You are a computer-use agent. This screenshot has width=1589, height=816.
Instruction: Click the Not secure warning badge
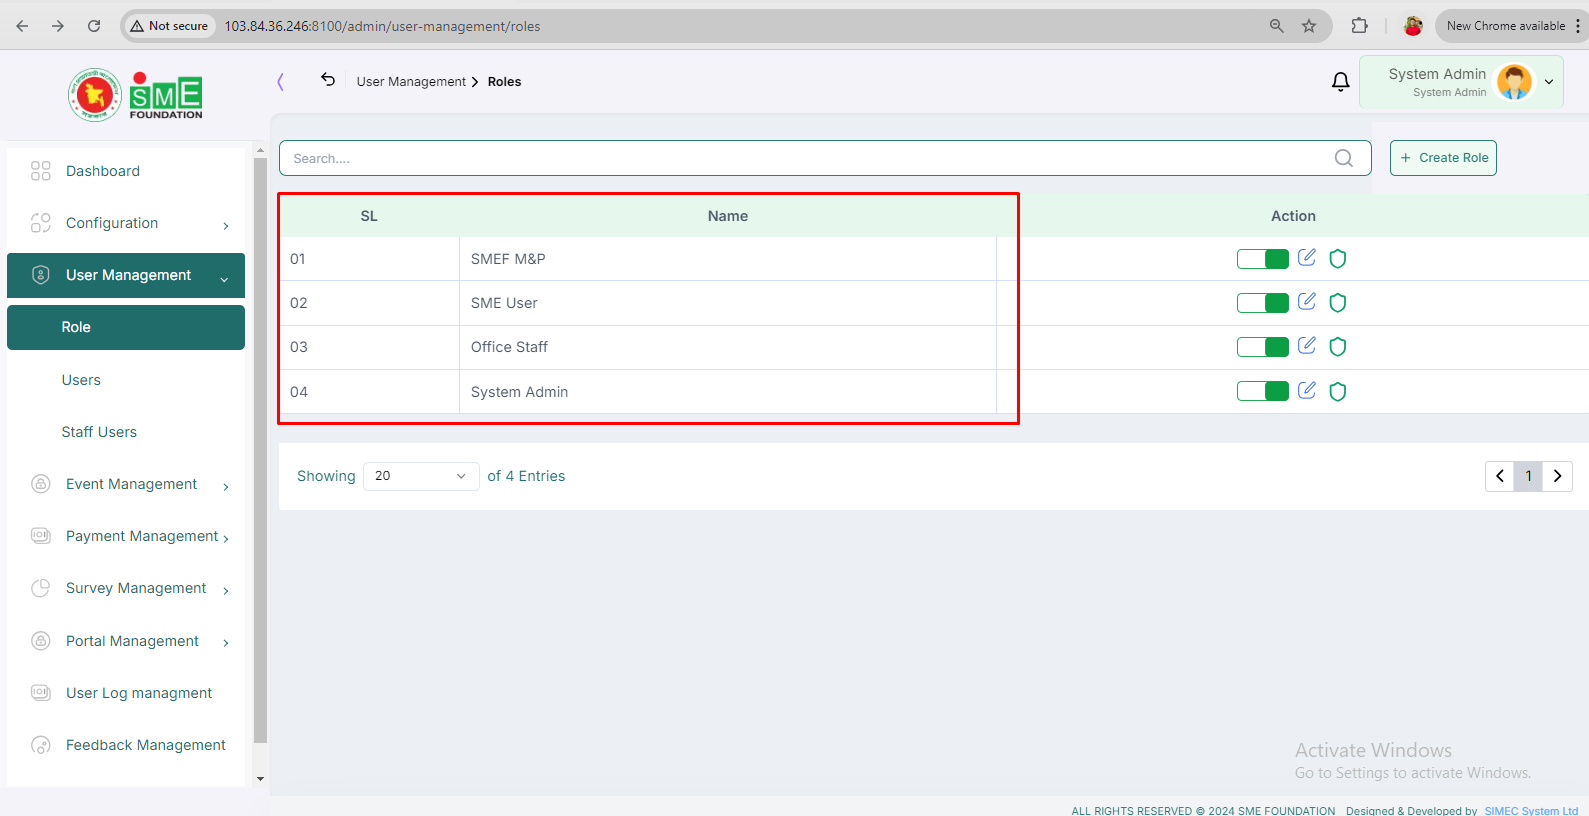pyautogui.click(x=170, y=26)
